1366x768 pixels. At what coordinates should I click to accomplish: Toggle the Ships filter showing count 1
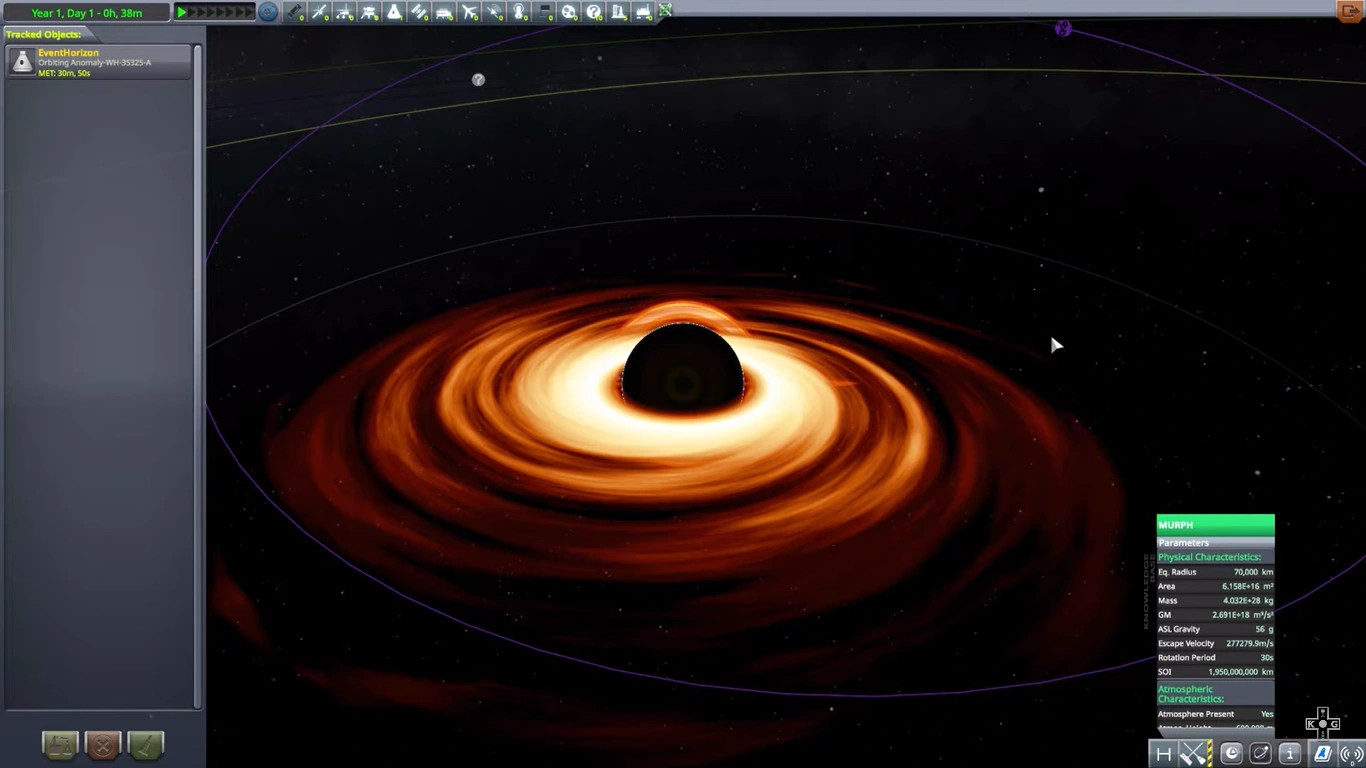point(395,12)
